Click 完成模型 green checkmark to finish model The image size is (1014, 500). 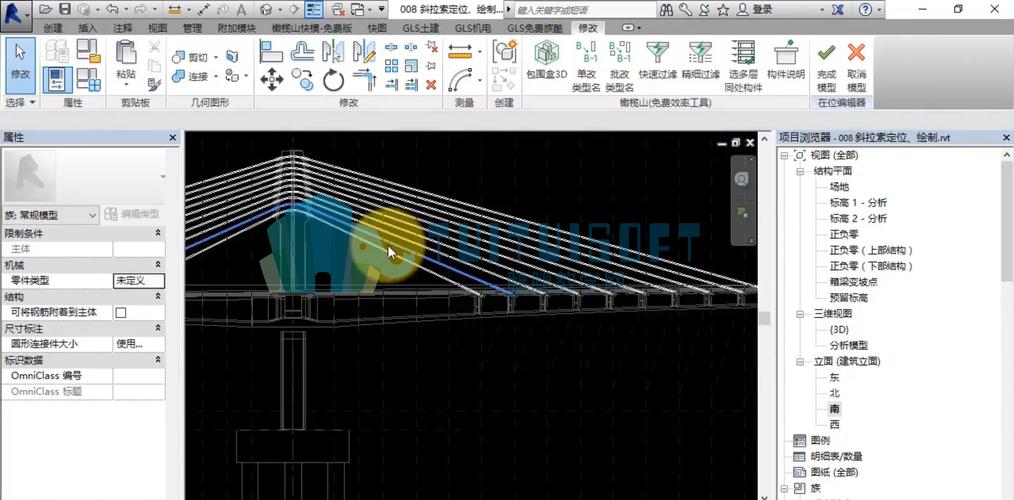(x=826, y=67)
